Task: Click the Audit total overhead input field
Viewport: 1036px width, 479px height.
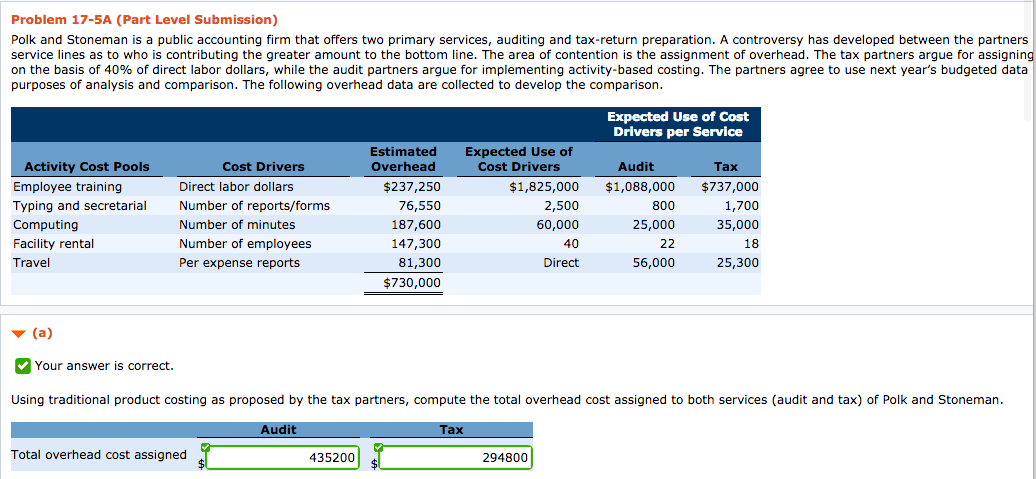Action: coord(284,458)
